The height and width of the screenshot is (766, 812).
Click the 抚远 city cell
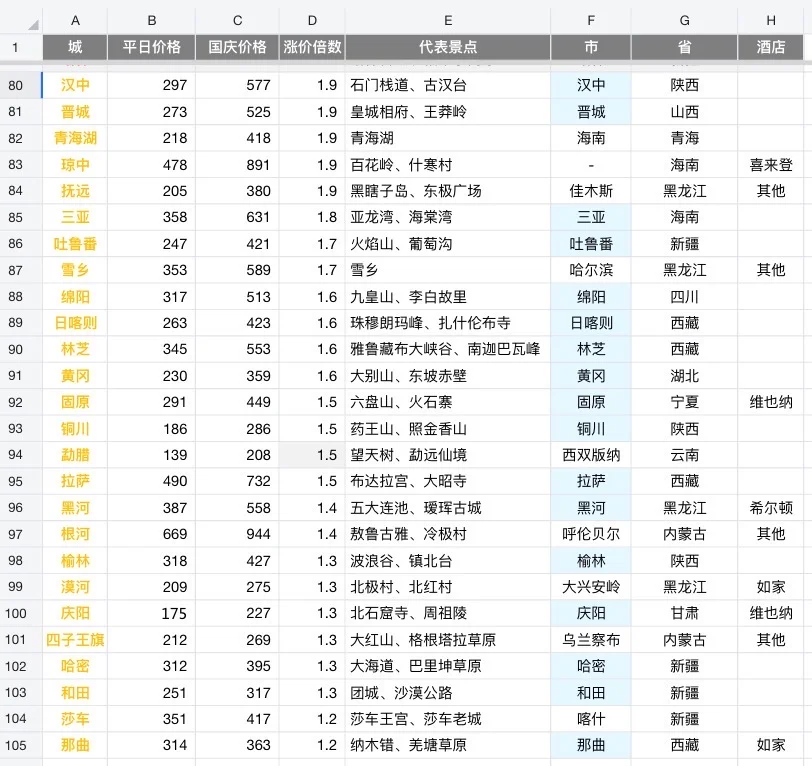[75, 191]
